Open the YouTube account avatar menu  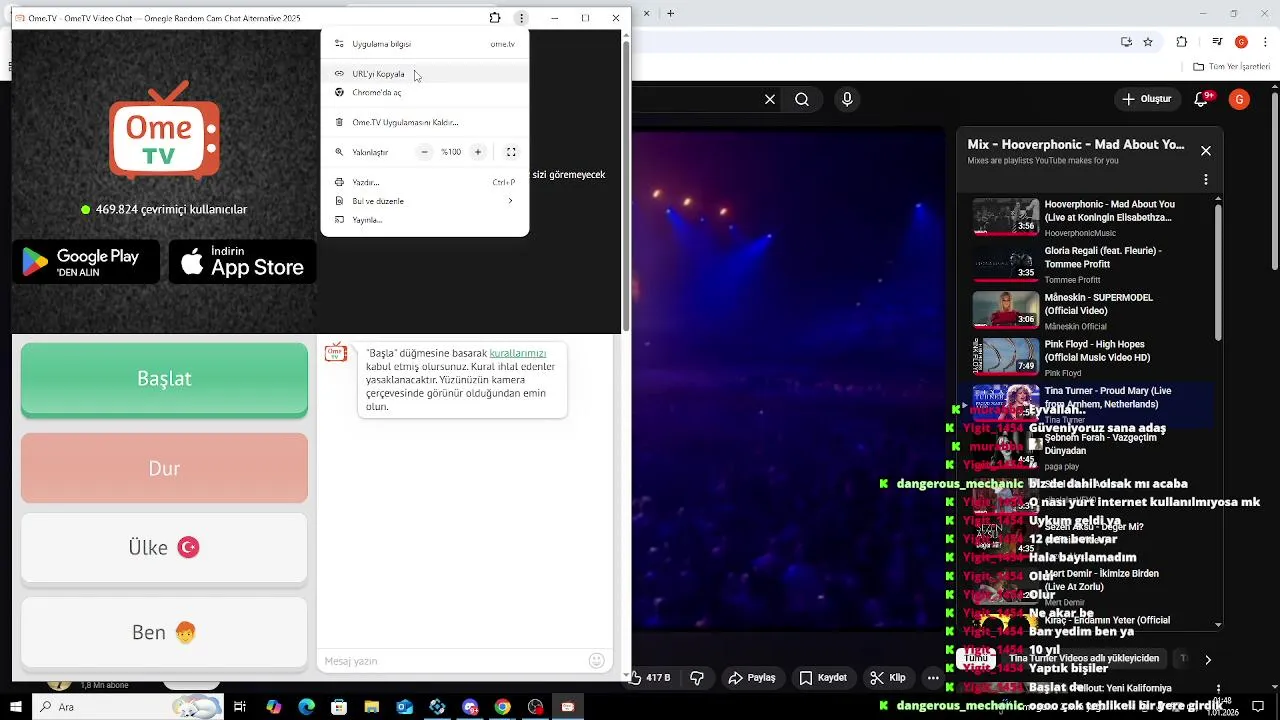[1239, 99]
